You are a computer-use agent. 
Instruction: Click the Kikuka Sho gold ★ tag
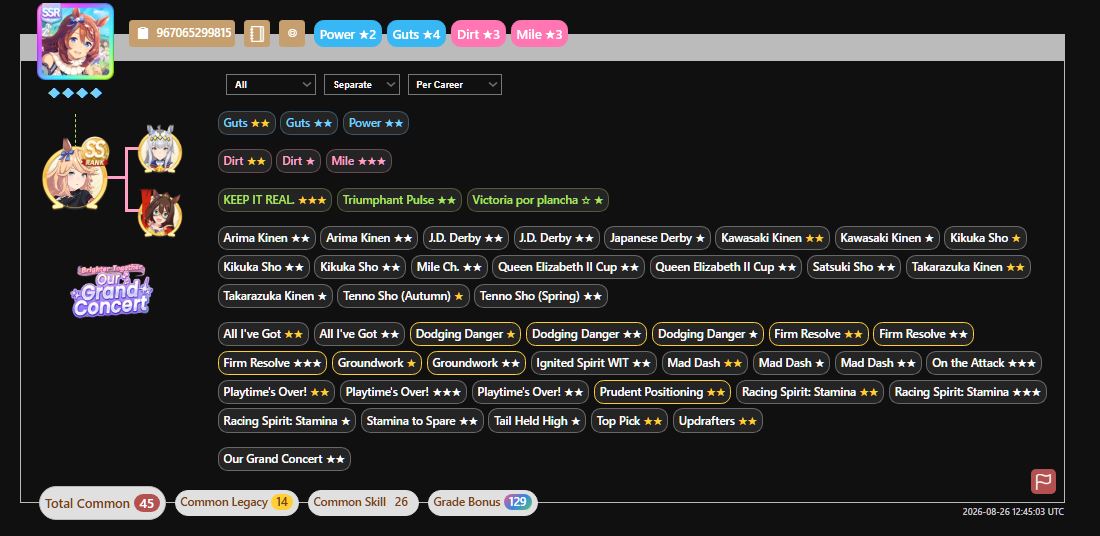tap(986, 238)
